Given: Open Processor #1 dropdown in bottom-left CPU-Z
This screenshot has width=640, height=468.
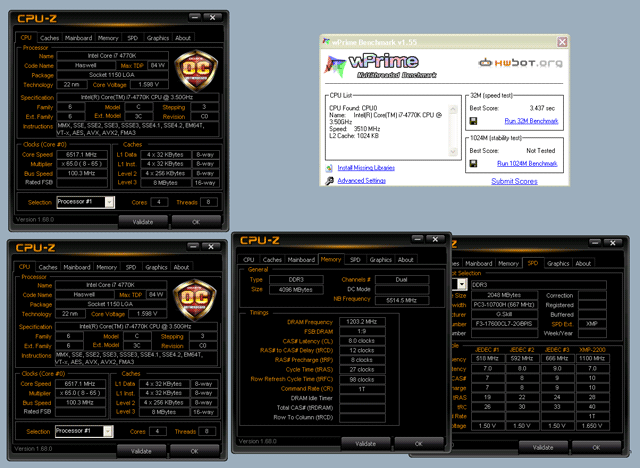Looking at the screenshot, I should click(x=108, y=431).
